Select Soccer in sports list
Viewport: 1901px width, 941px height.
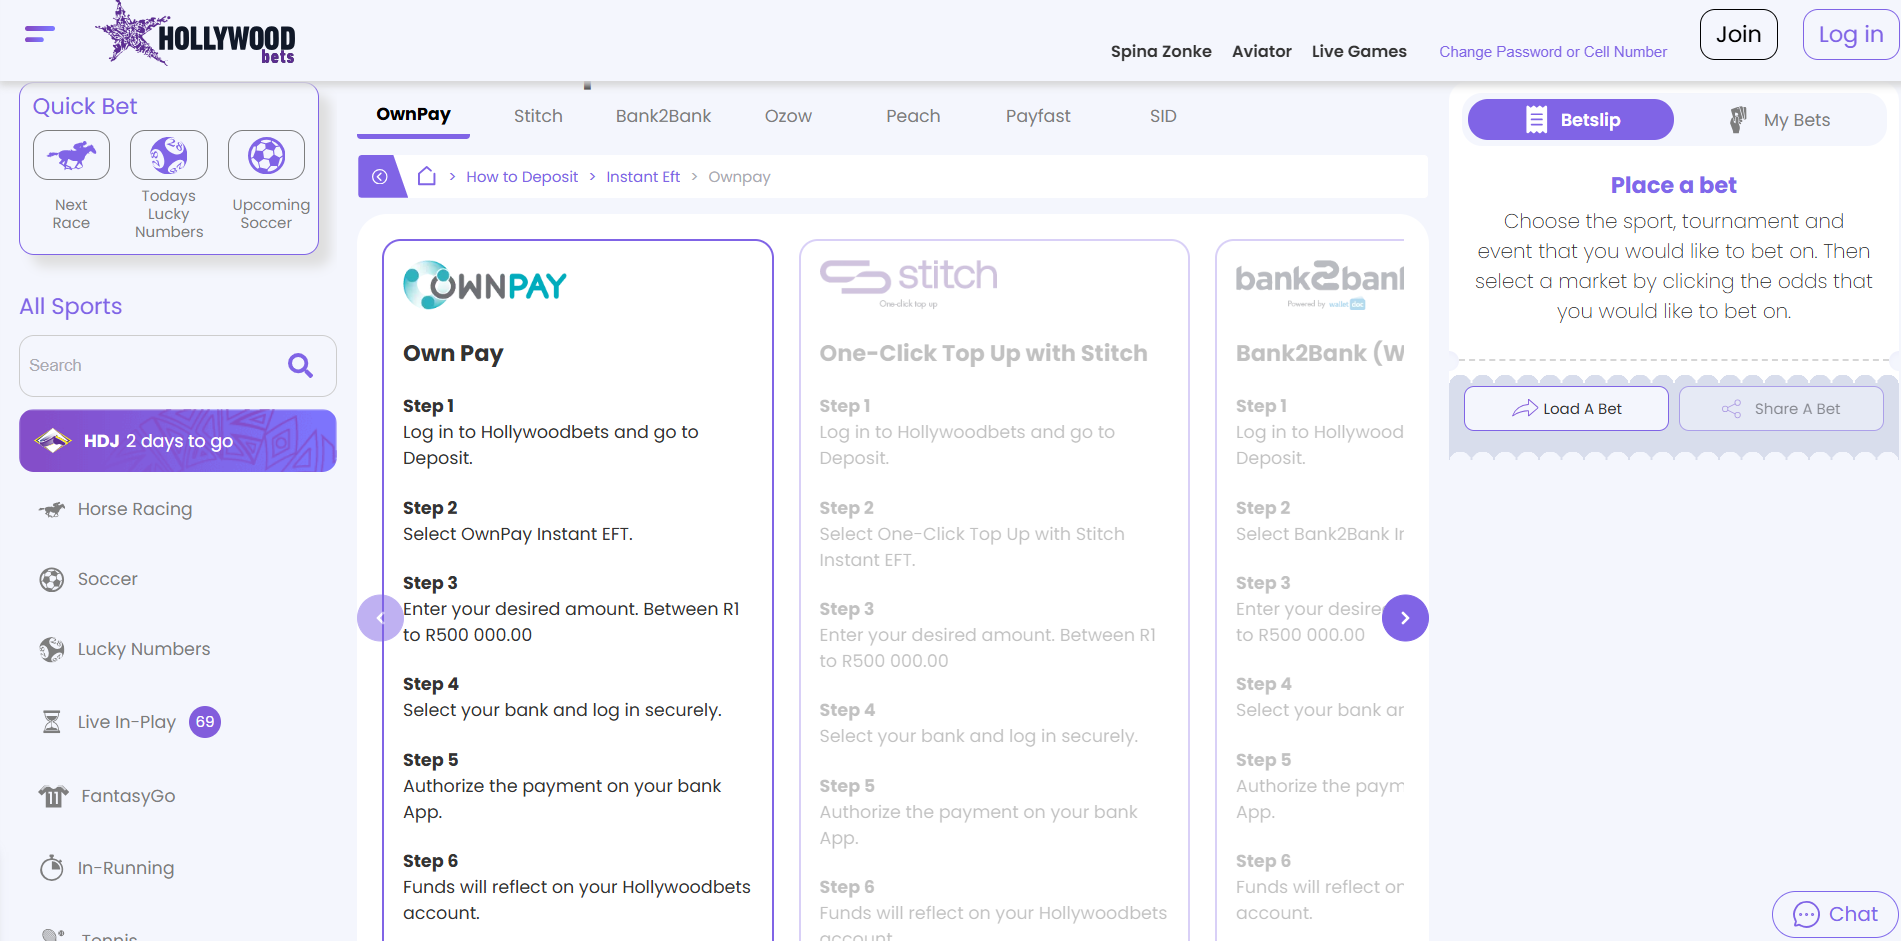coord(107,579)
